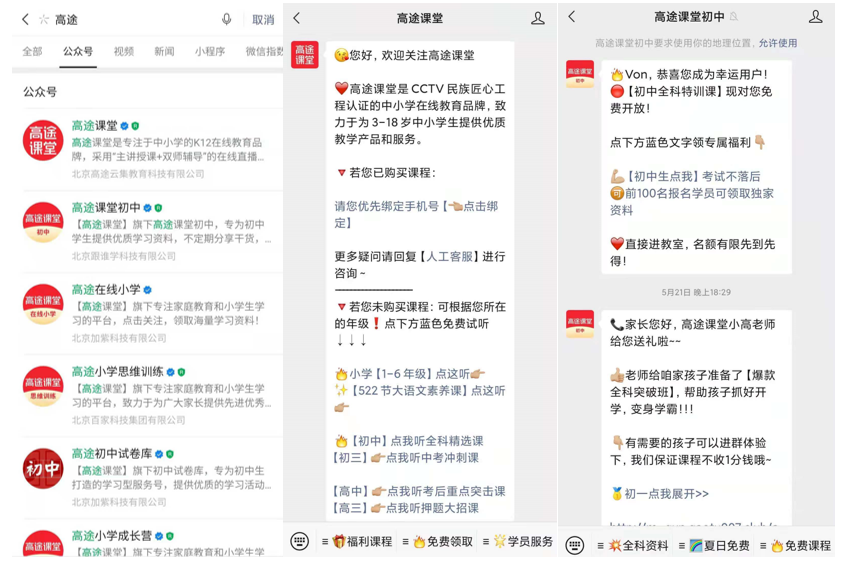Click the search field containing 高途

point(130,19)
